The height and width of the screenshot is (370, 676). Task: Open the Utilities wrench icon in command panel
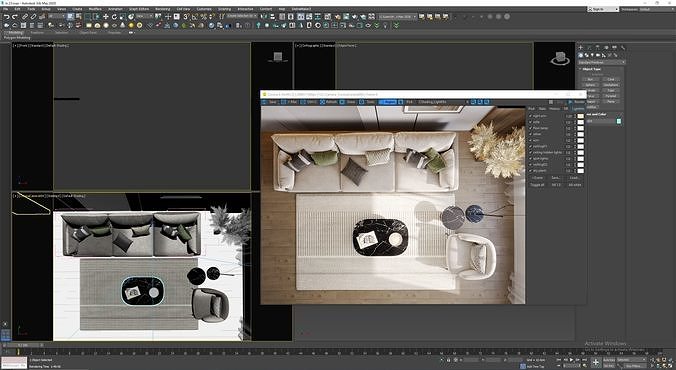click(623, 47)
